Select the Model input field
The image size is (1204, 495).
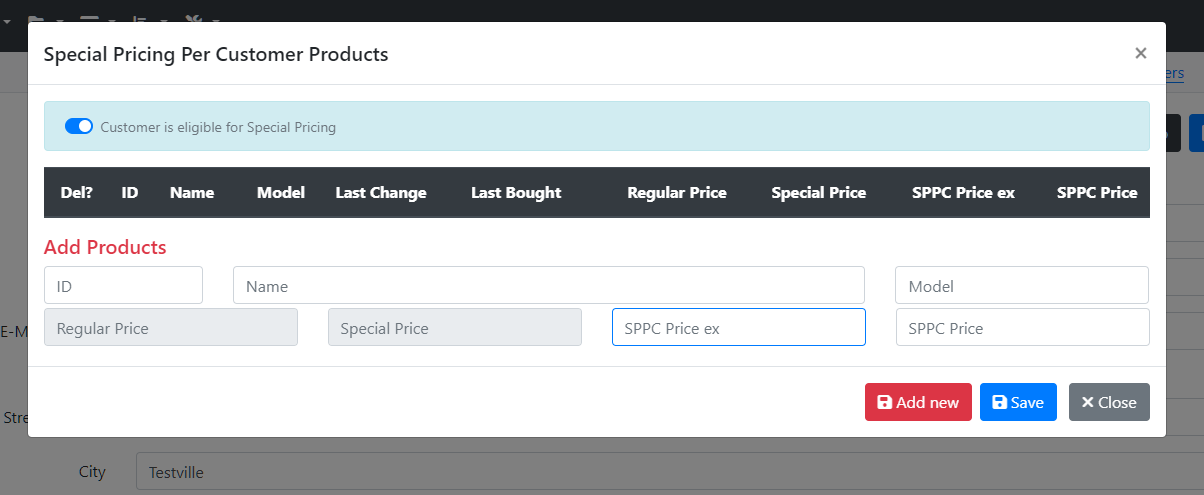point(1022,285)
